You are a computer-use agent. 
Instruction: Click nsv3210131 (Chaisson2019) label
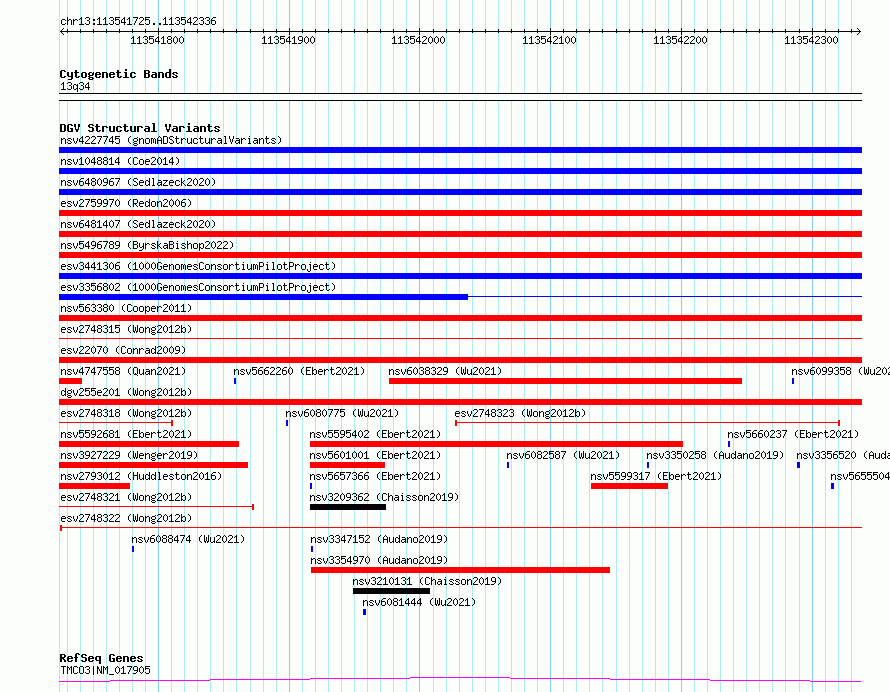click(x=427, y=581)
